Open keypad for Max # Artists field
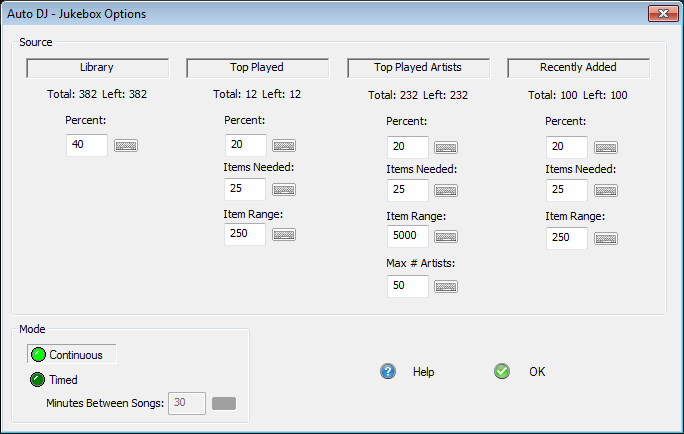Viewport: 684px width, 434px height. tap(445, 287)
